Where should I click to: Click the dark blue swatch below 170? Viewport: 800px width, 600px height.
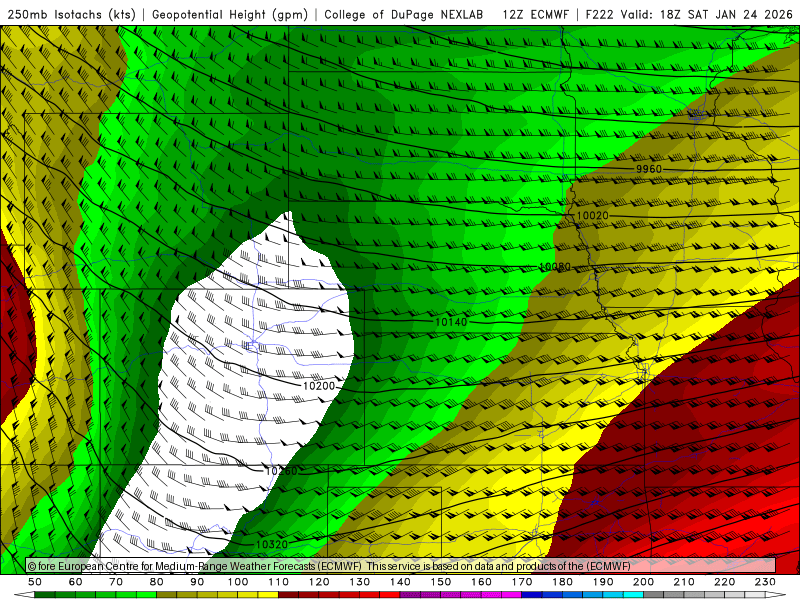click(532, 595)
